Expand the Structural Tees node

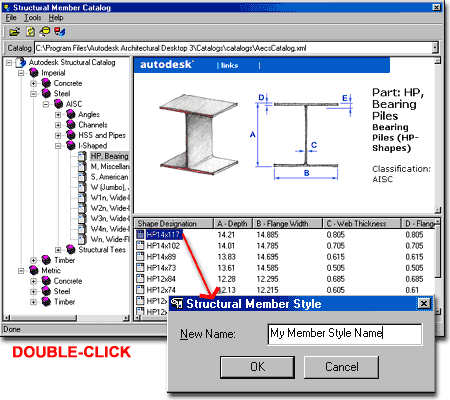58,250
